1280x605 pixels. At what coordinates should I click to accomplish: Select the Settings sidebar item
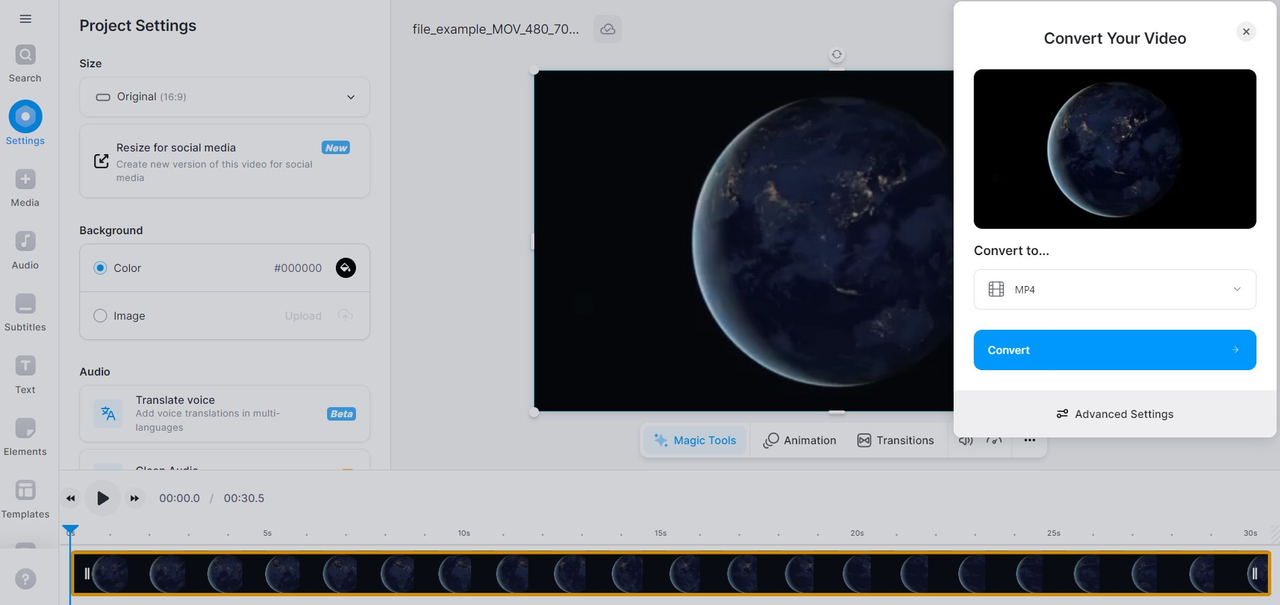(25, 124)
